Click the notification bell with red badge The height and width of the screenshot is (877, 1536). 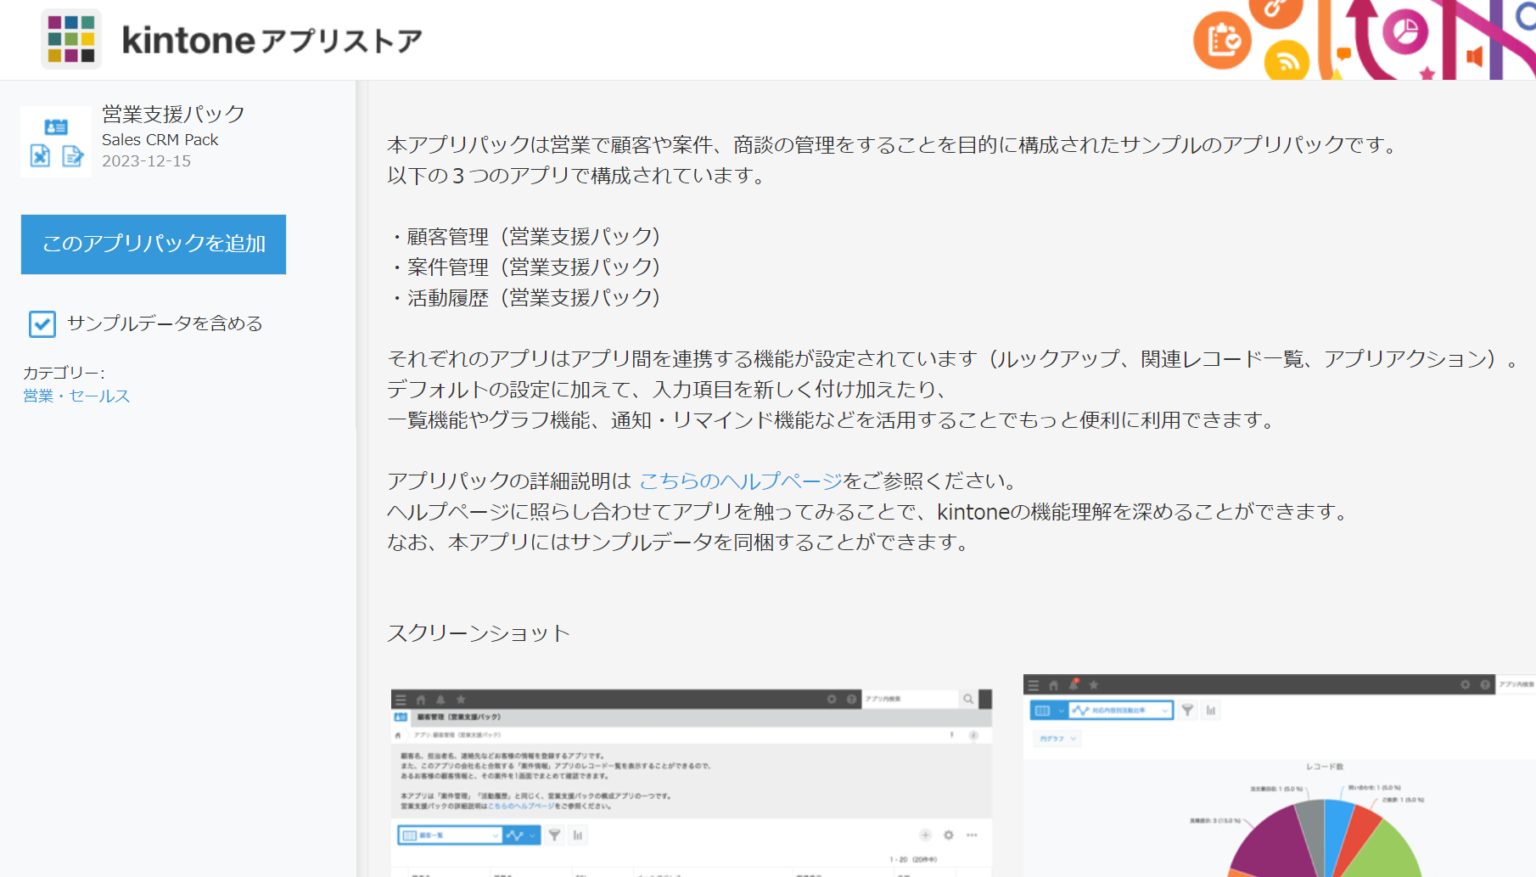(1073, 685)
